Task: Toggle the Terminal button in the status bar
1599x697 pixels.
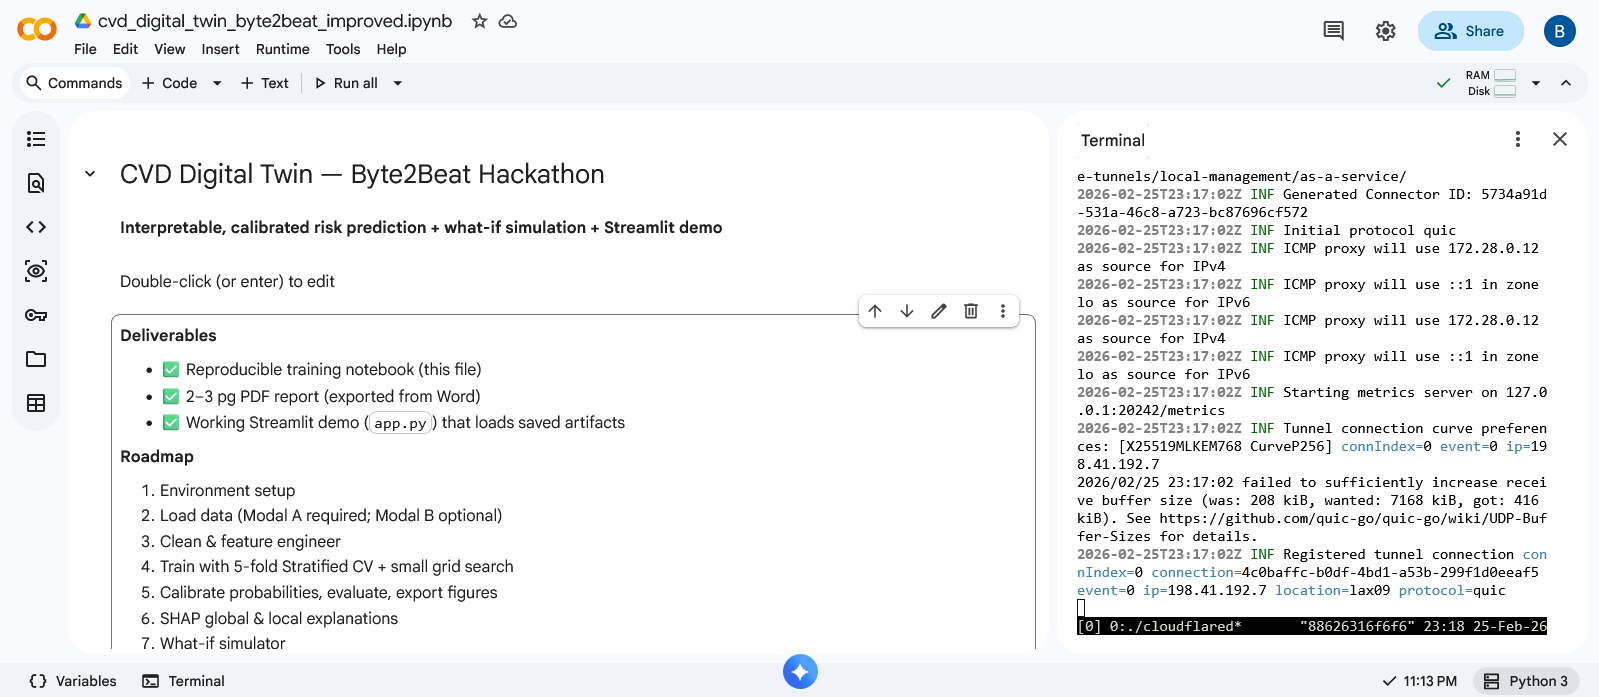Action: [x=183, y=681]
